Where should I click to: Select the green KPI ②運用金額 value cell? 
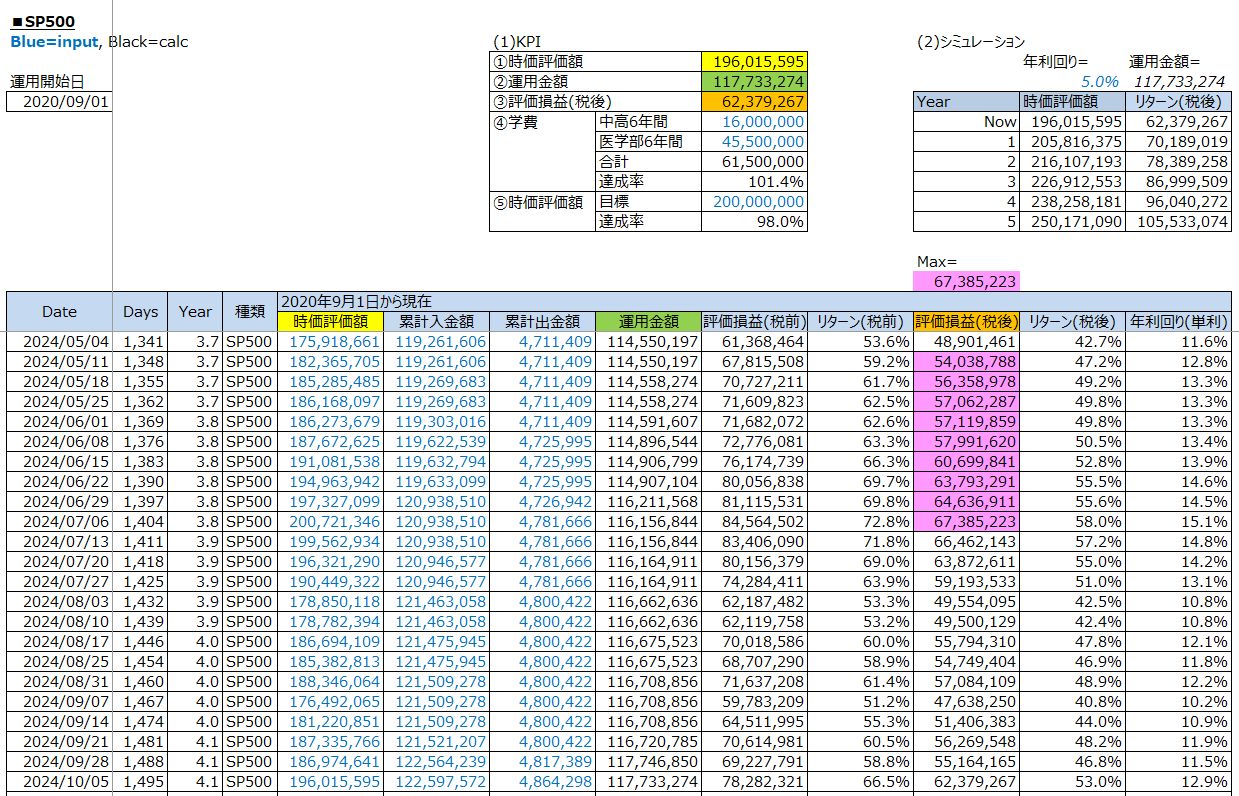coord(754,81)
